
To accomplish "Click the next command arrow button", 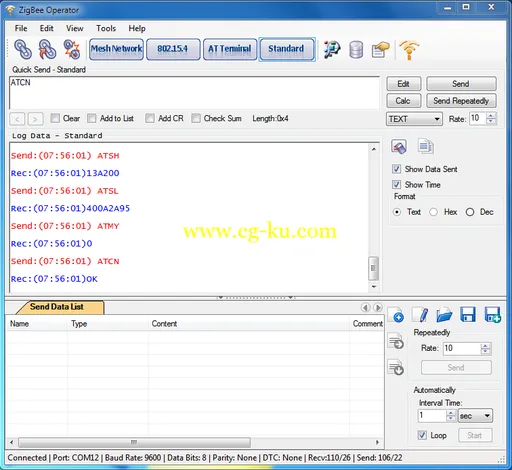I will (x=35, y=119).
